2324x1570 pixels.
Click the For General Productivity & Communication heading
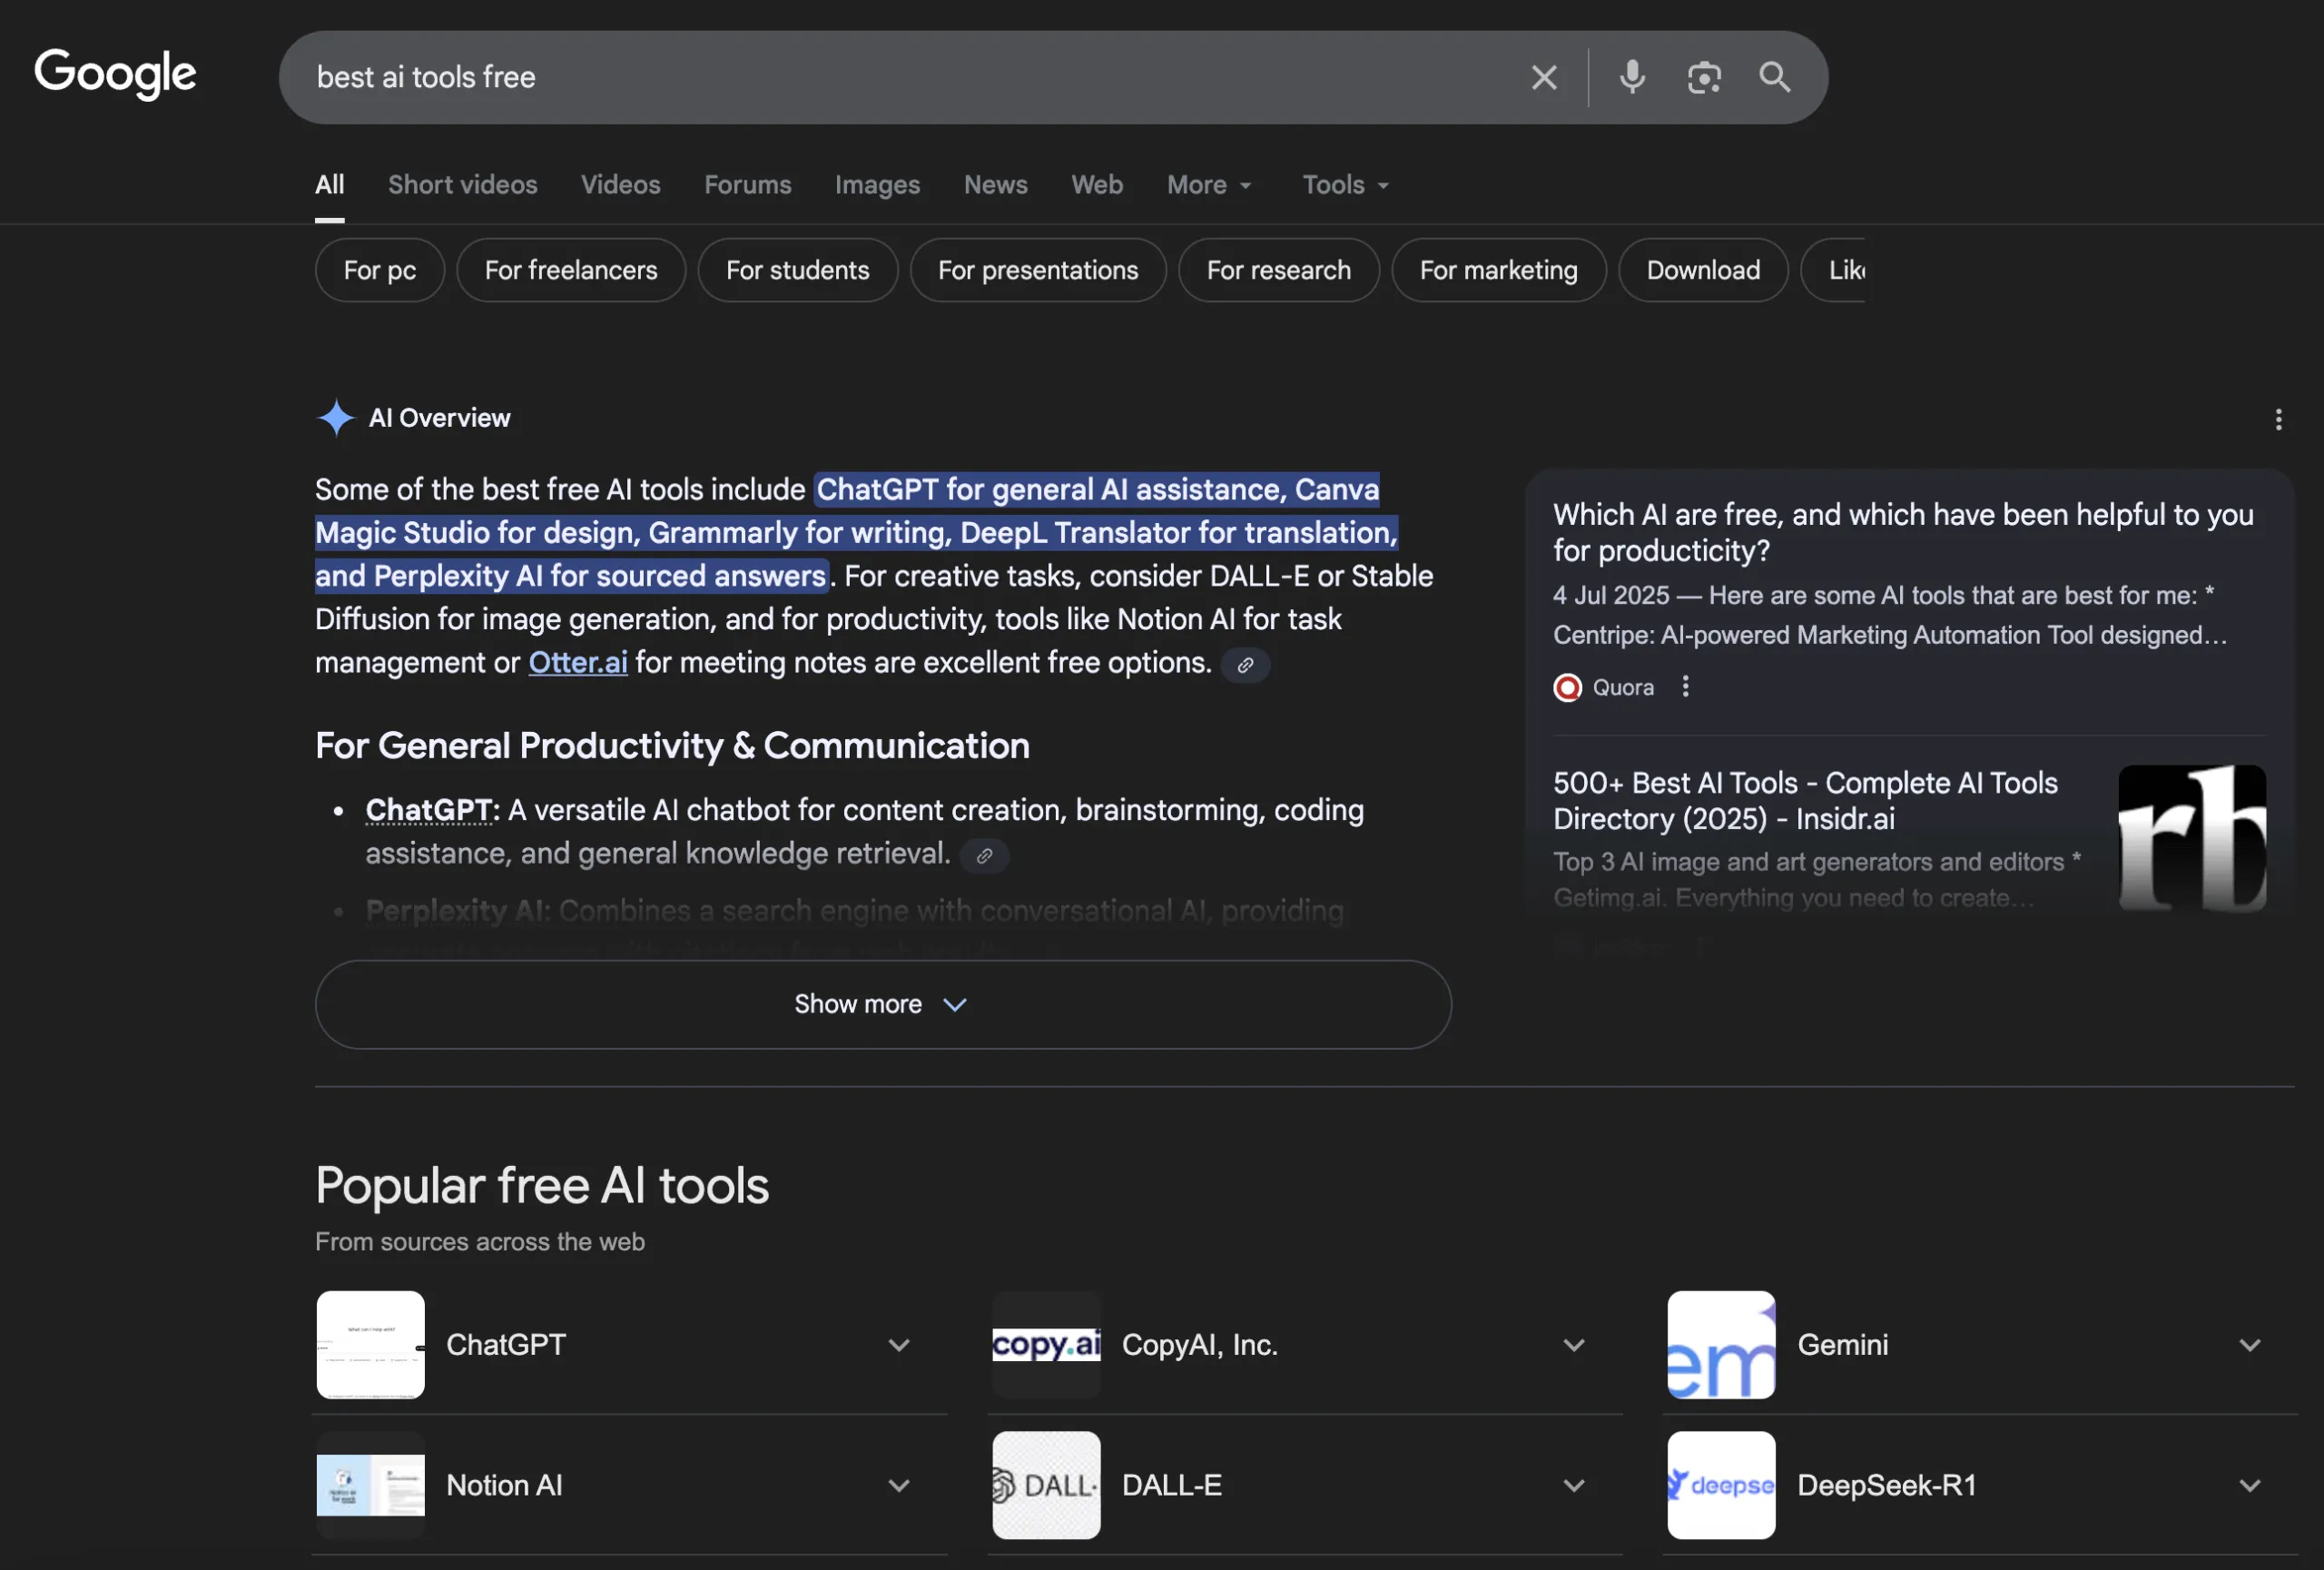coord(672,746)
